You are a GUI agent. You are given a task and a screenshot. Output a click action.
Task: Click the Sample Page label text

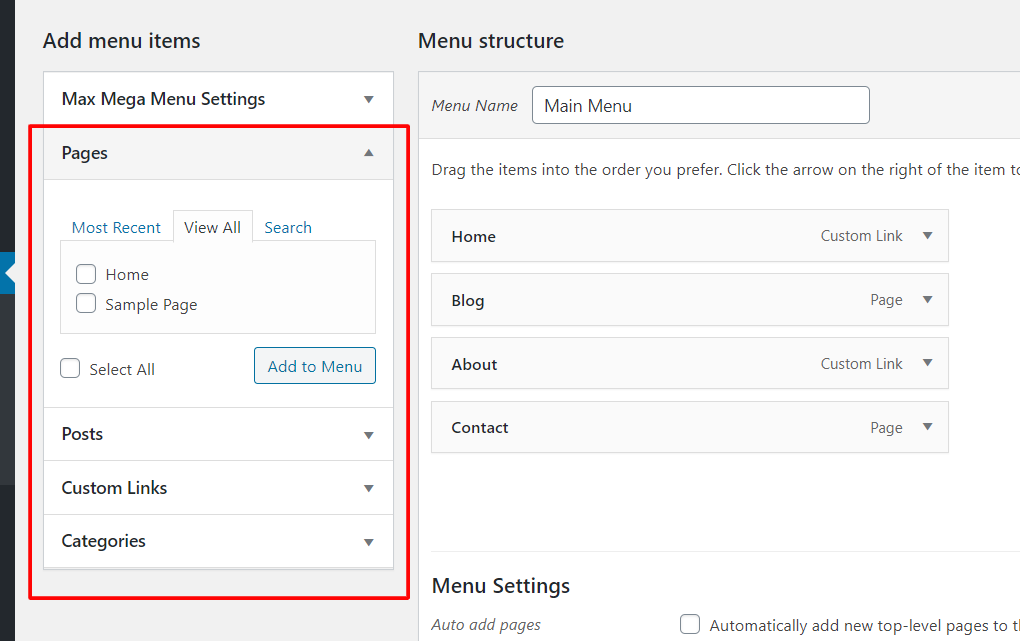(x=151, y=305)
